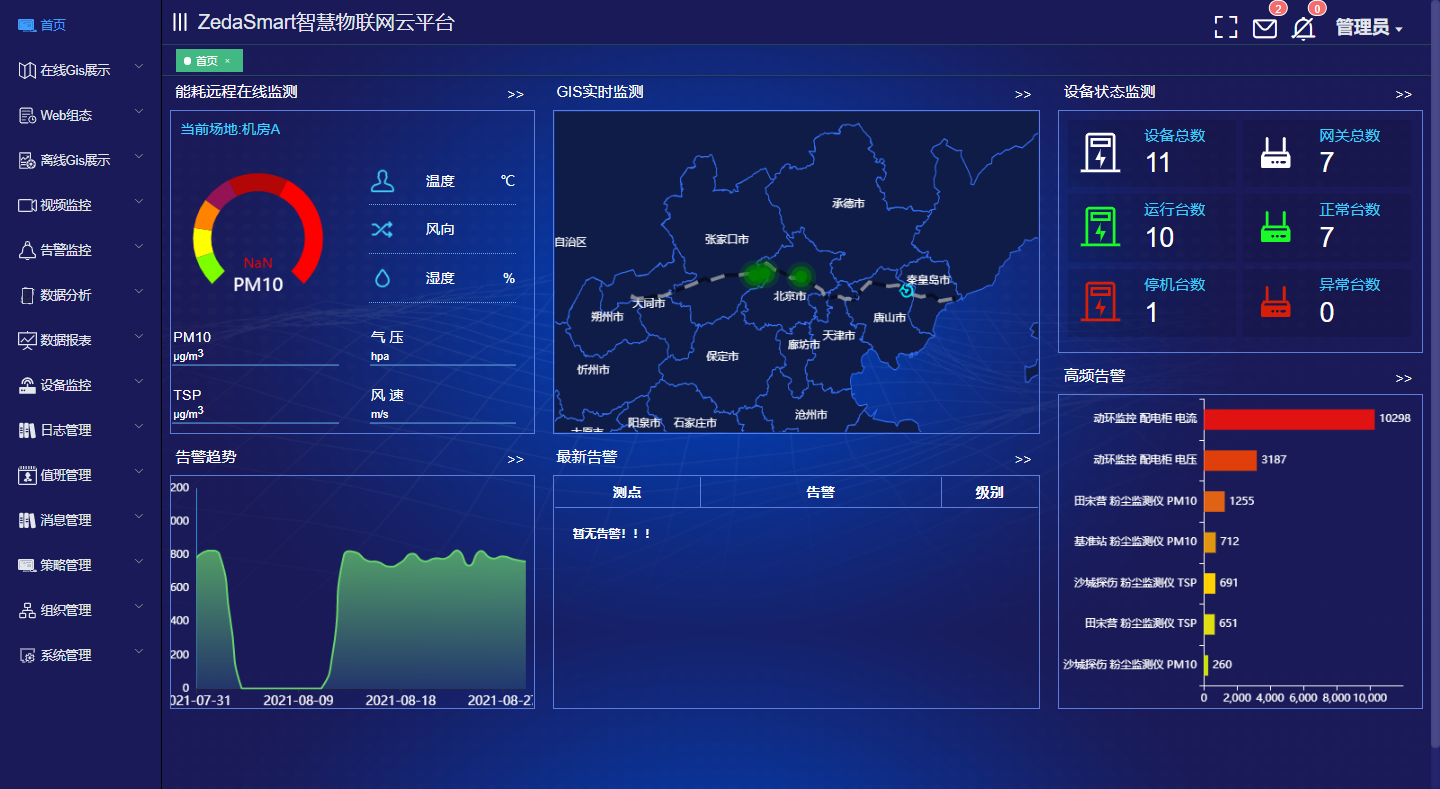The width and height of the screenshot is (1440, 789).
Task: Open more for 能耗远程在线监测 panel
Action: (x=515, y=94)
